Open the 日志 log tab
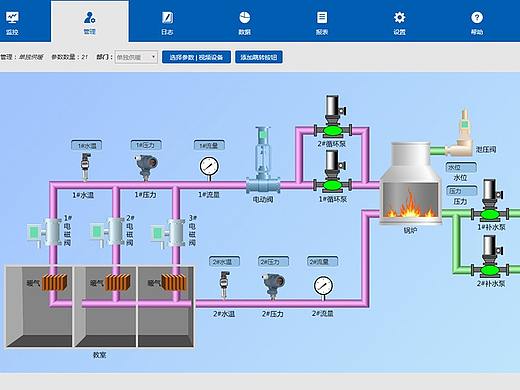Image resolution: width=520 pixels, height=390 pixels. [x=167, y=23]
